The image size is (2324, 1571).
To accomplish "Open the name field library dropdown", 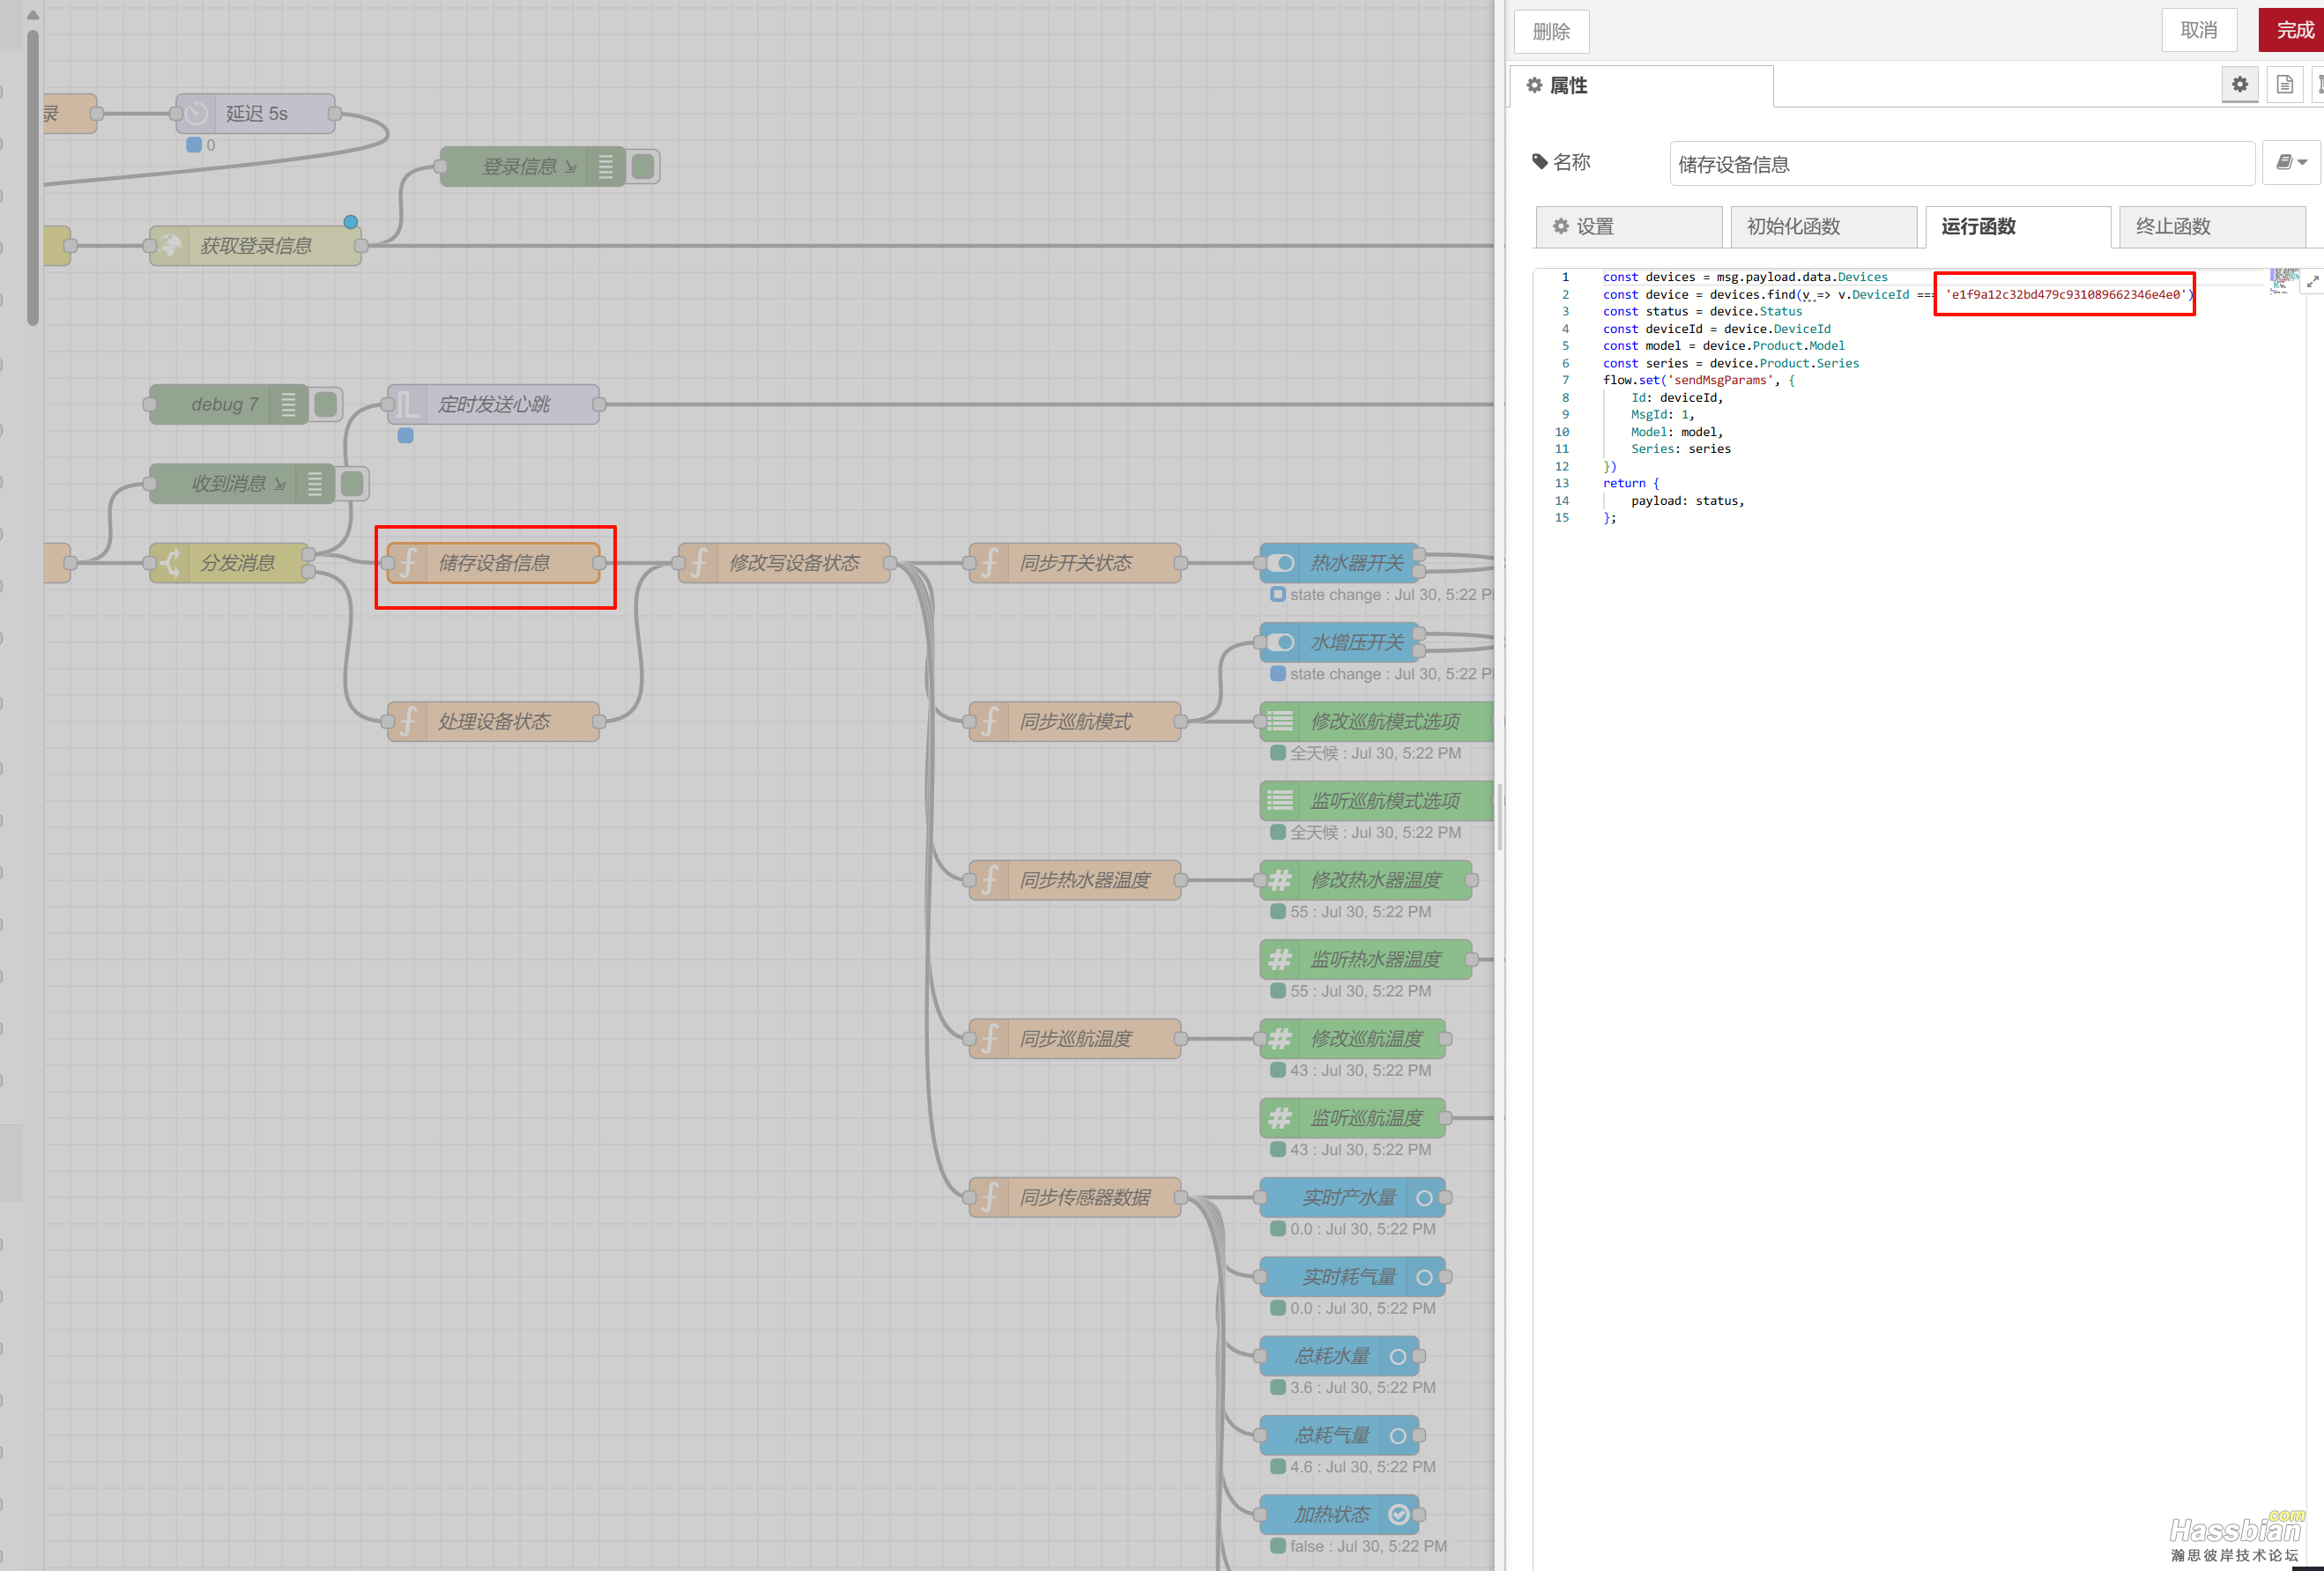I will 2291,162.
